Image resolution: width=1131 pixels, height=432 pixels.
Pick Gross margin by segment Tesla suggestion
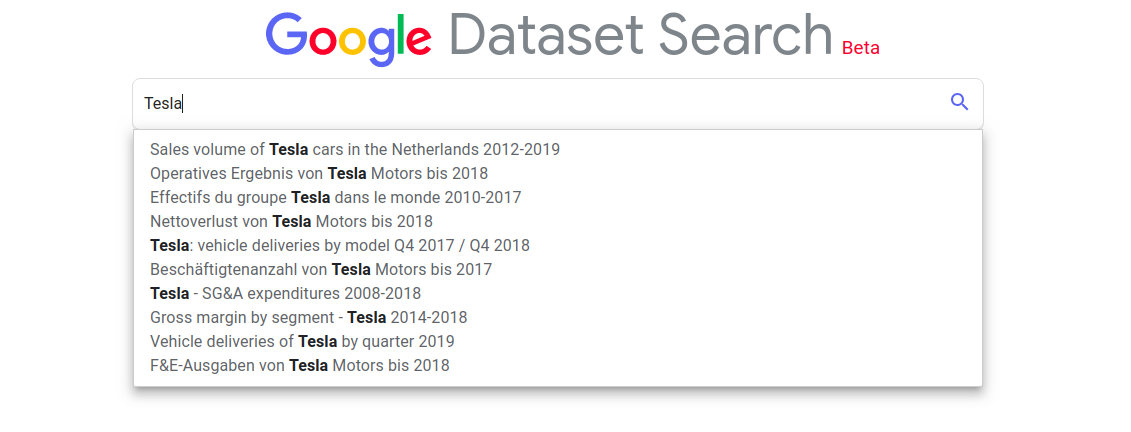coord(557,317)
